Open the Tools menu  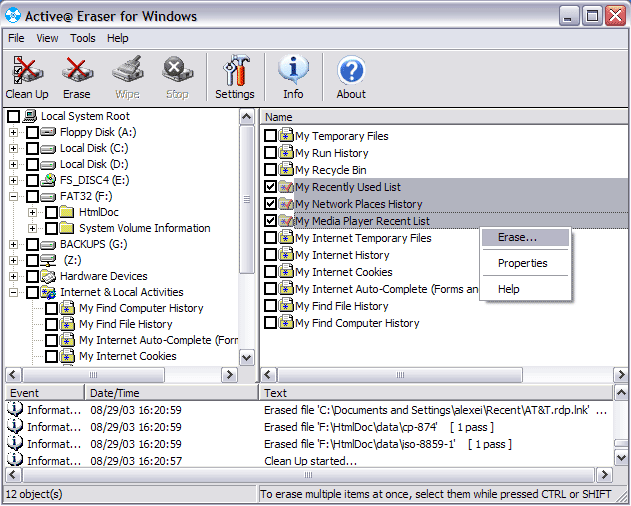(82, 38)
